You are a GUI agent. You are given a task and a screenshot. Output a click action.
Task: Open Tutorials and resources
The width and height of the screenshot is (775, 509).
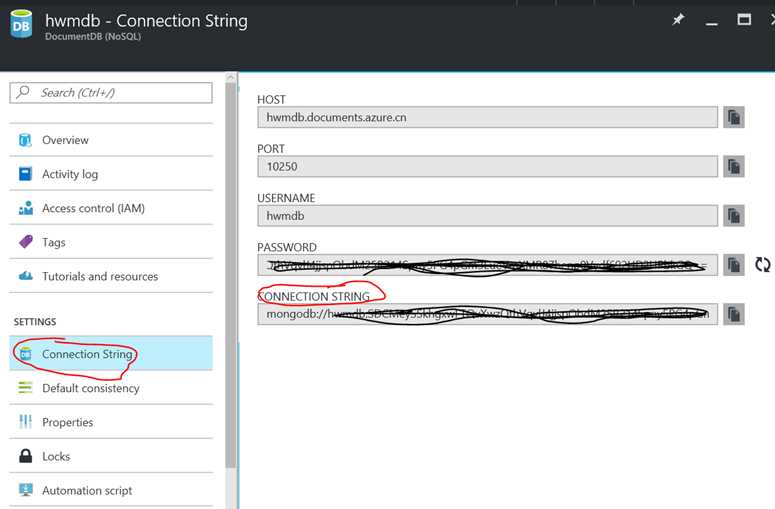click(111, 276)
